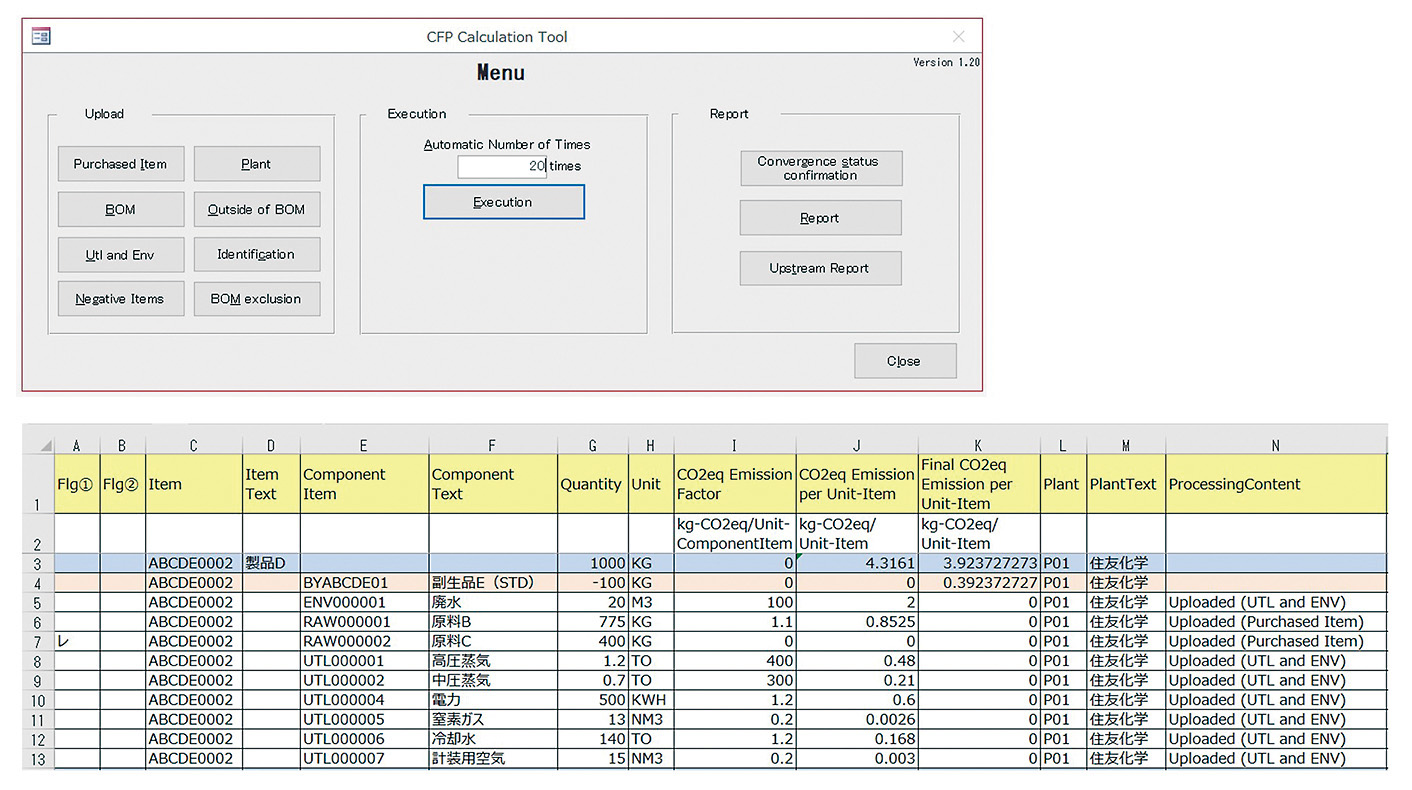Select the Outside of BOM button
This screenshot has width=1412, height=790.
(256, 209)
